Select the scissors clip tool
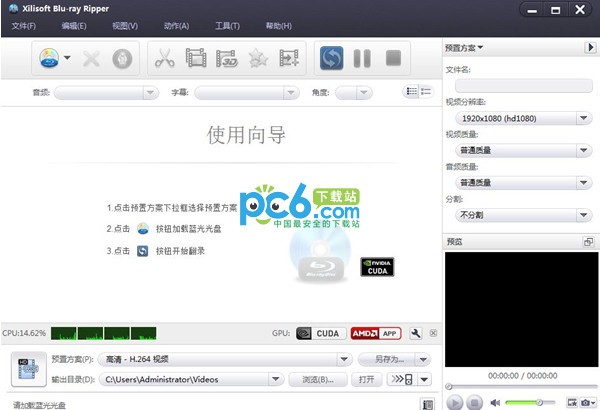The width and height of the screenshot is (600, 410). [x=165, y=58]
